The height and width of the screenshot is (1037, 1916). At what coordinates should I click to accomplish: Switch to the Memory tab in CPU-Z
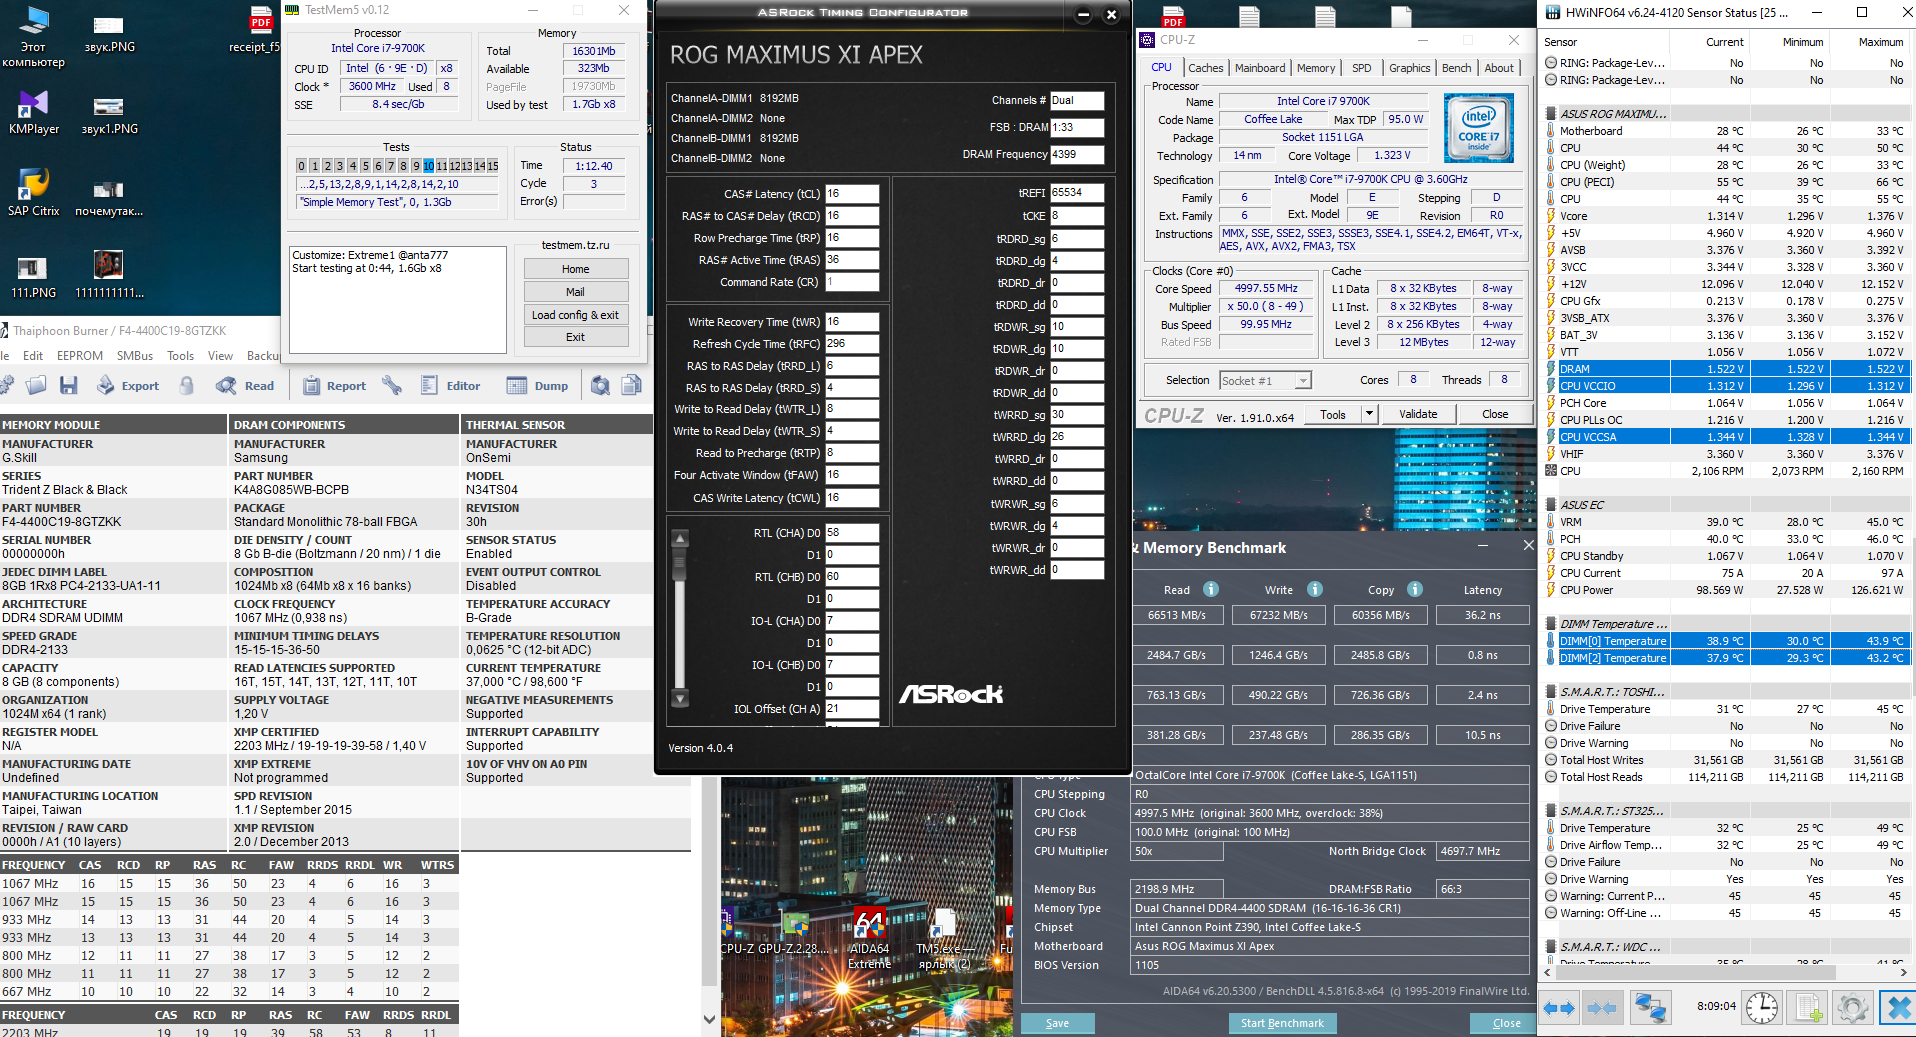tap(1316, 68)
